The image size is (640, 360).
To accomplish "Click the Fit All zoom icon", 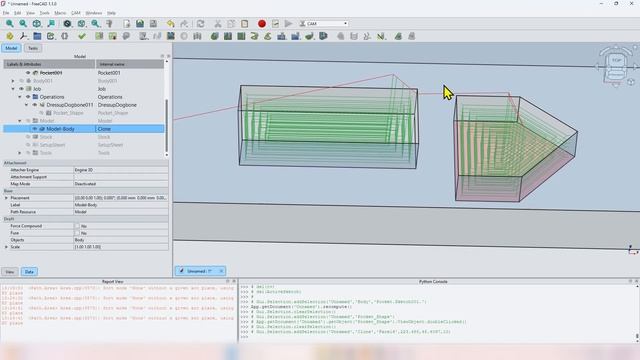I will (x=9, y=24).
